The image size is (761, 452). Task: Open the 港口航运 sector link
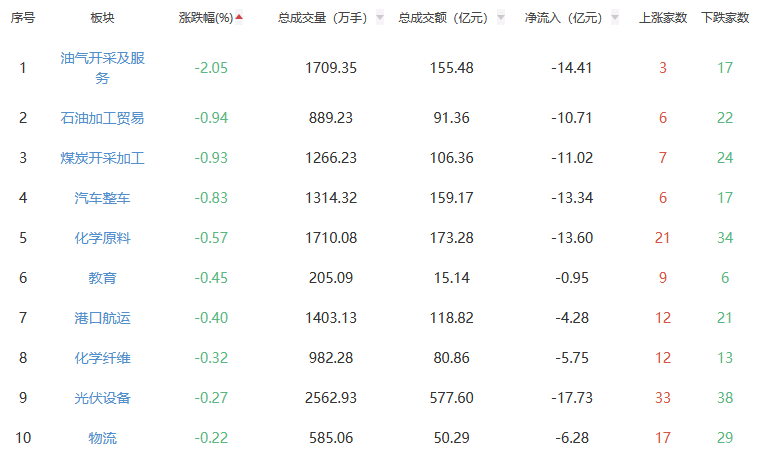coord(102,318)
